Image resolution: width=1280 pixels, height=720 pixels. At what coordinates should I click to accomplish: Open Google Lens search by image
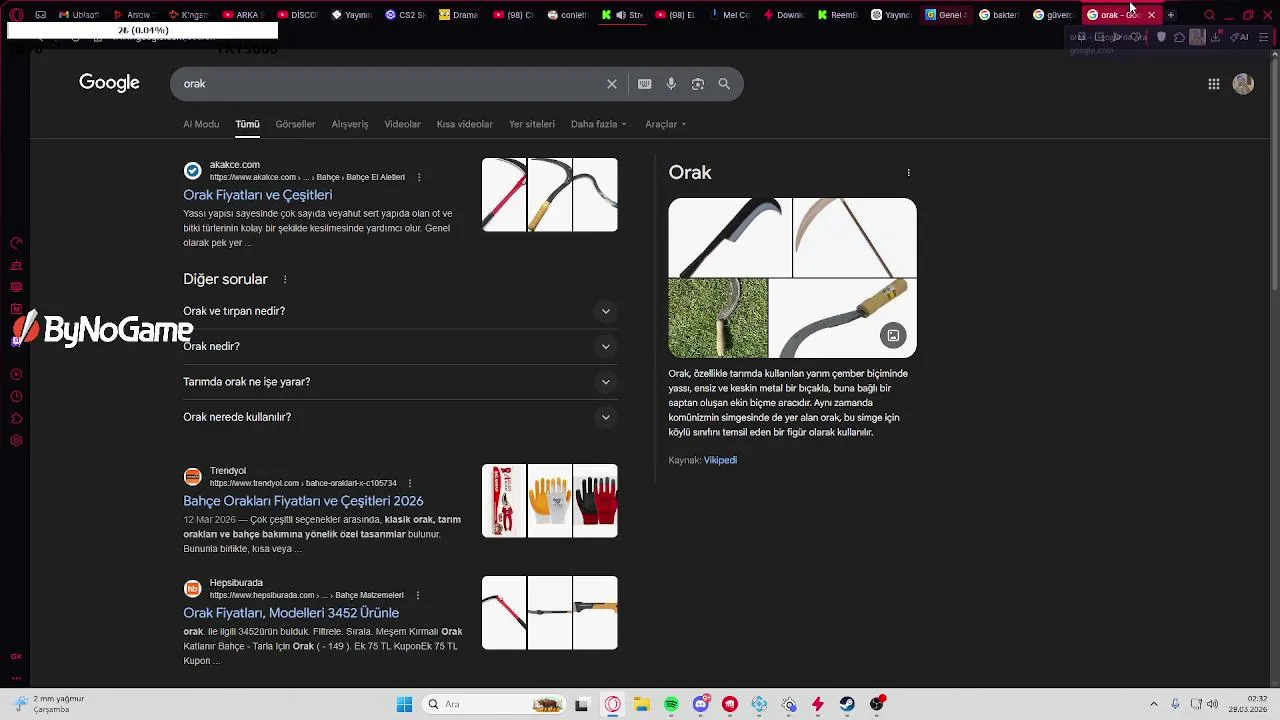pos(698,84)
